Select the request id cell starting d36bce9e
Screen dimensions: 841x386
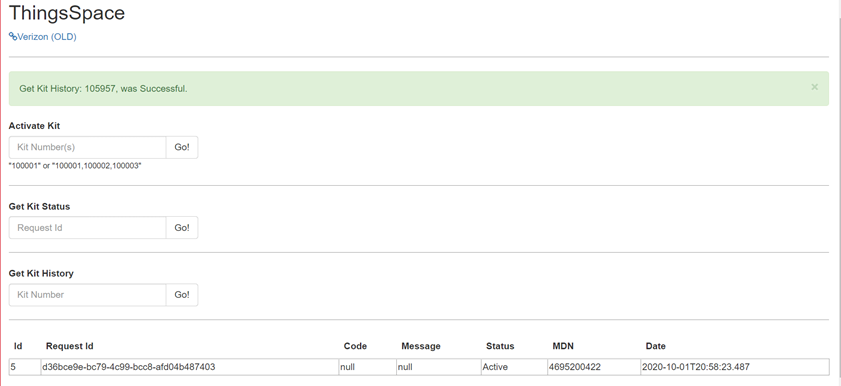(x=189, y=367)
